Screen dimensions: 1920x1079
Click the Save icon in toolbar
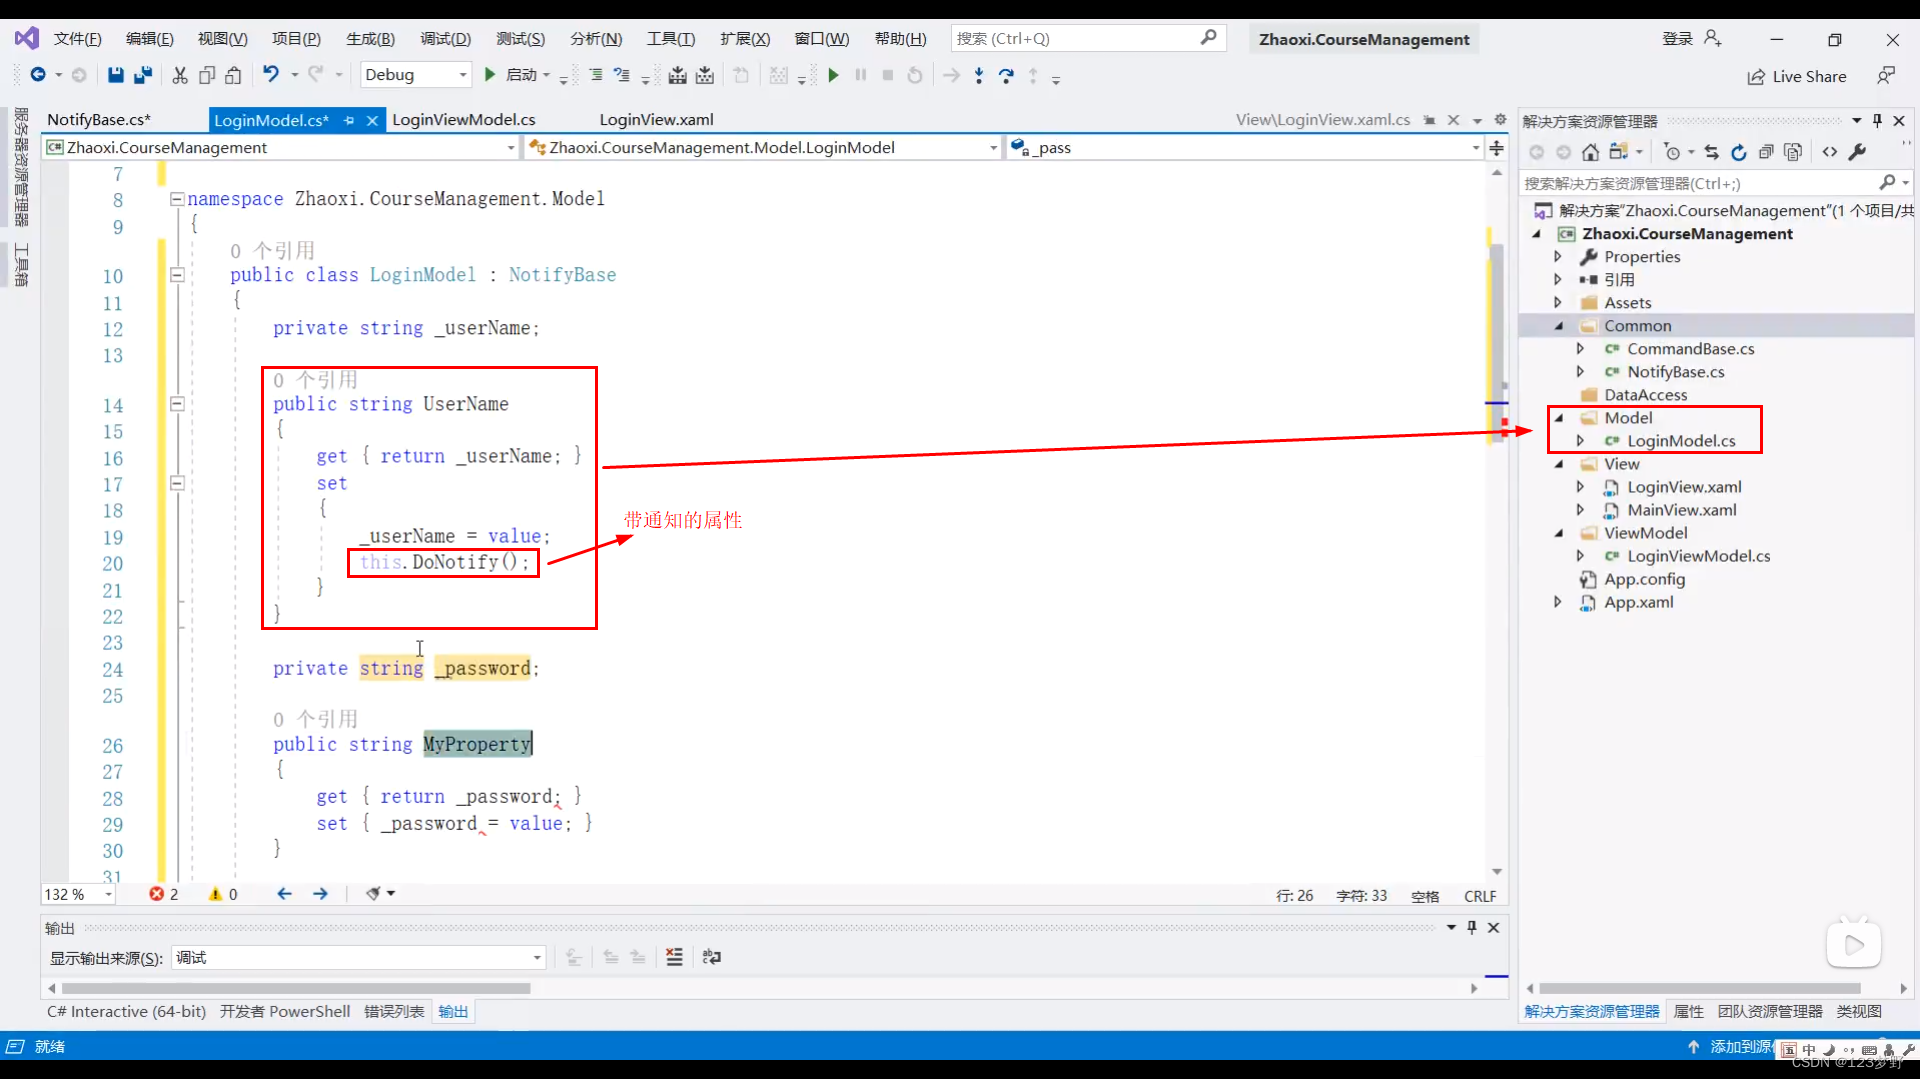[116, 75]
